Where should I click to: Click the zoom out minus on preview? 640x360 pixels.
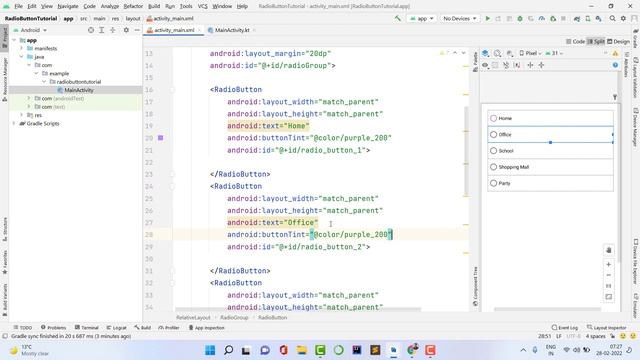point(609,275)
